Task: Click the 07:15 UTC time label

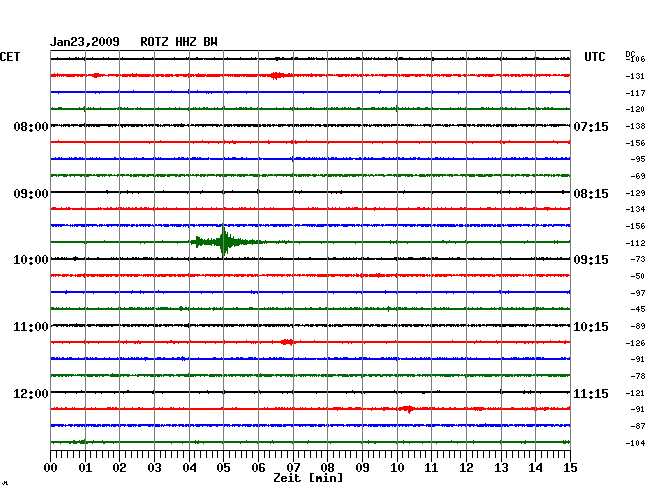Action: pos(591,126)
